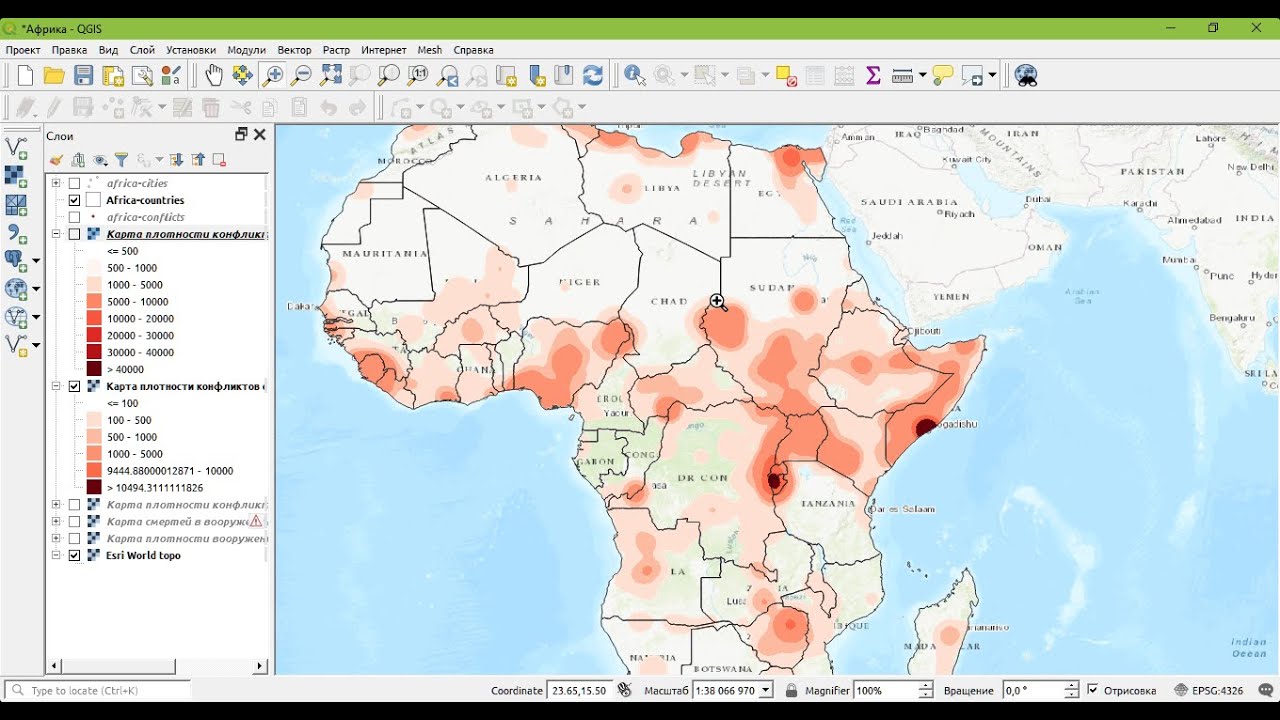Image resolution: width=1280 pixels, height=720 pixels.
Task: Open the Слой menu
Action: (142, 50)
